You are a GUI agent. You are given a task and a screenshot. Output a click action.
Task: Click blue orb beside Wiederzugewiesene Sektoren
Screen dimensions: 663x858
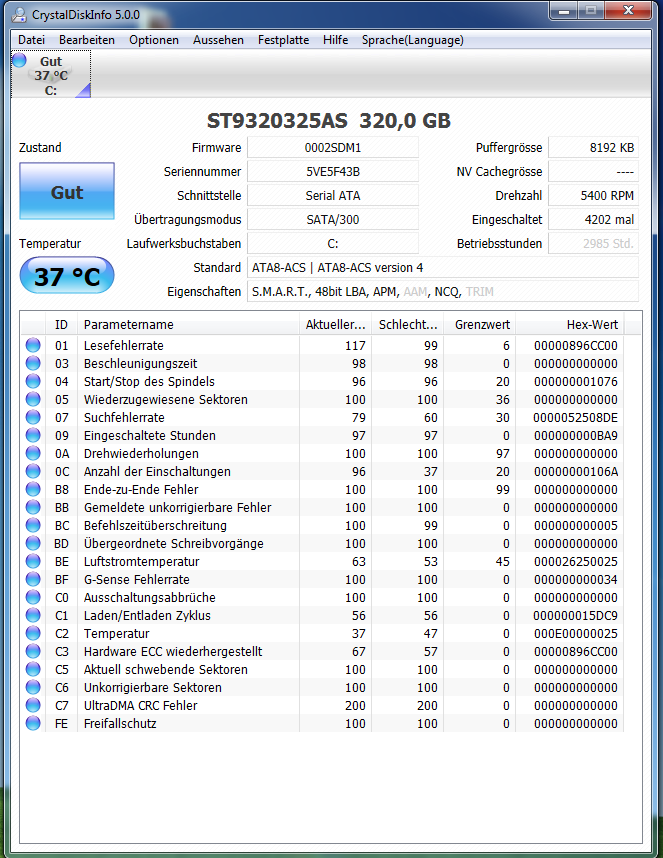(34, 400)
